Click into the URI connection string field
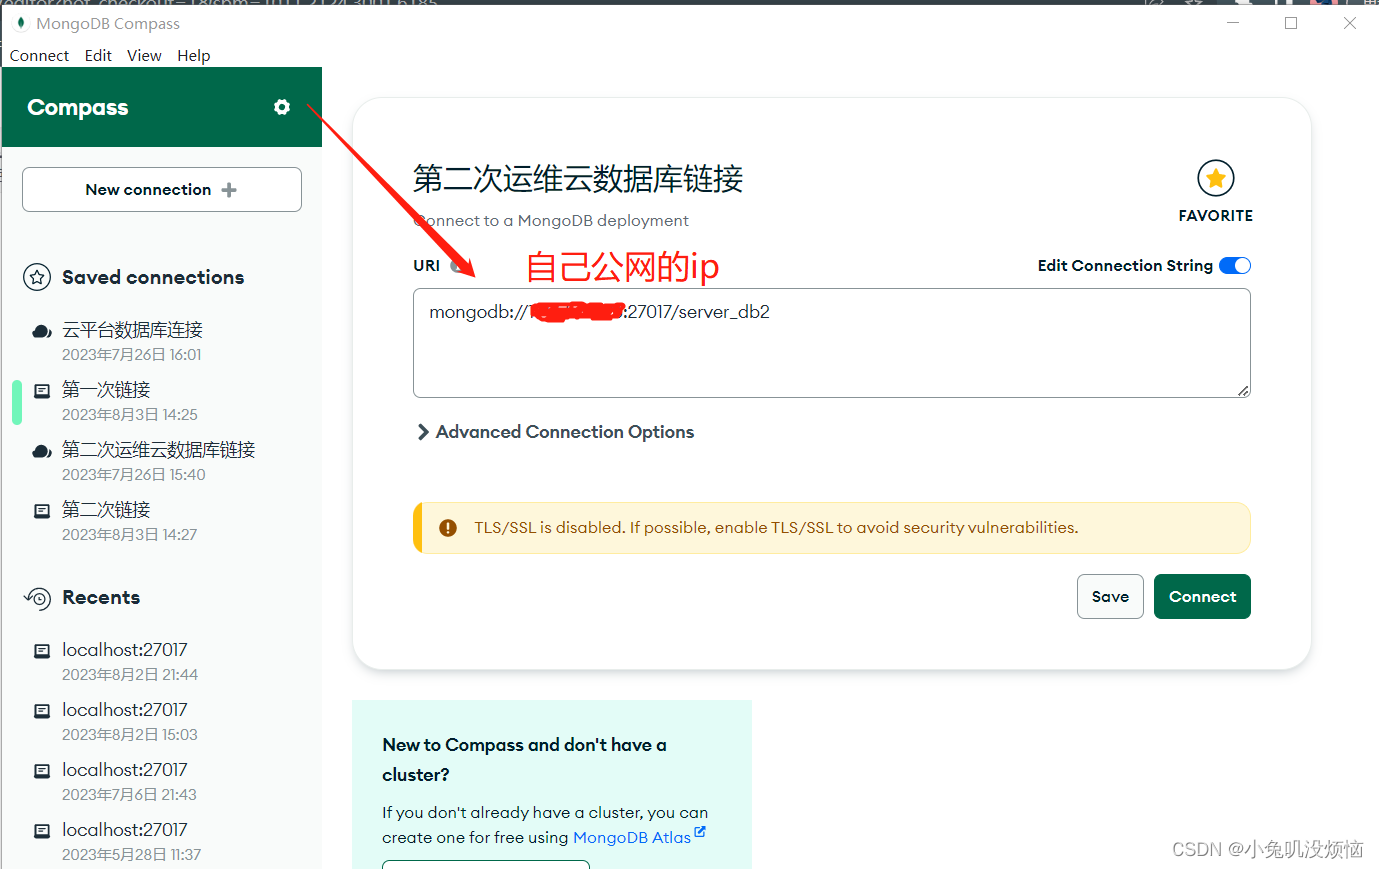The image size is (1379, 869). [x=832, y=343]
